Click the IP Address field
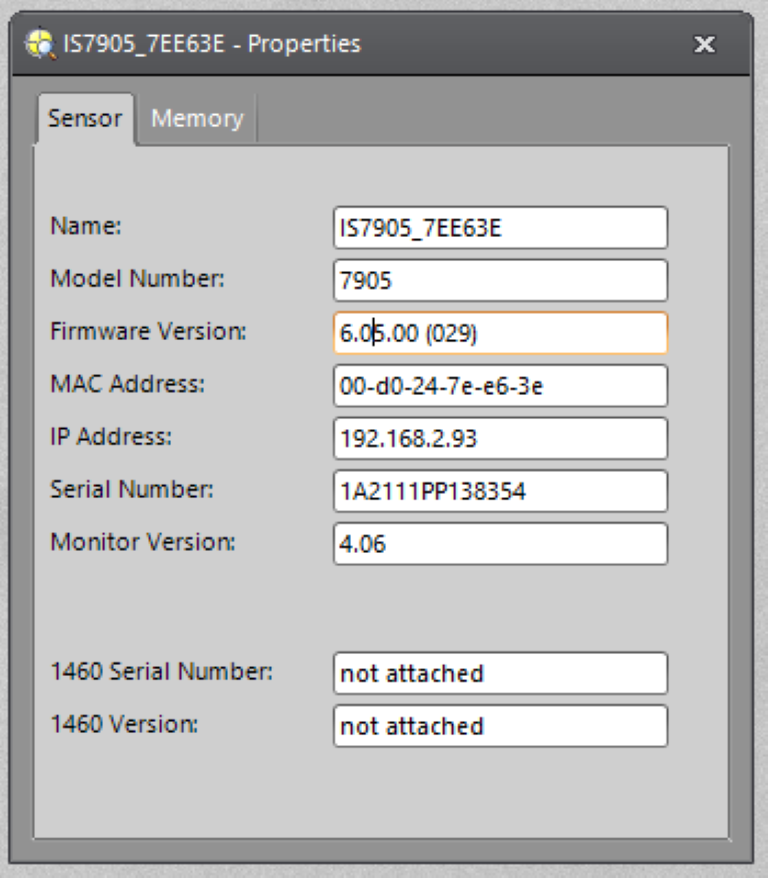This screenshot has width=768, height=878. pyautogui.click(x=500, y=438)
